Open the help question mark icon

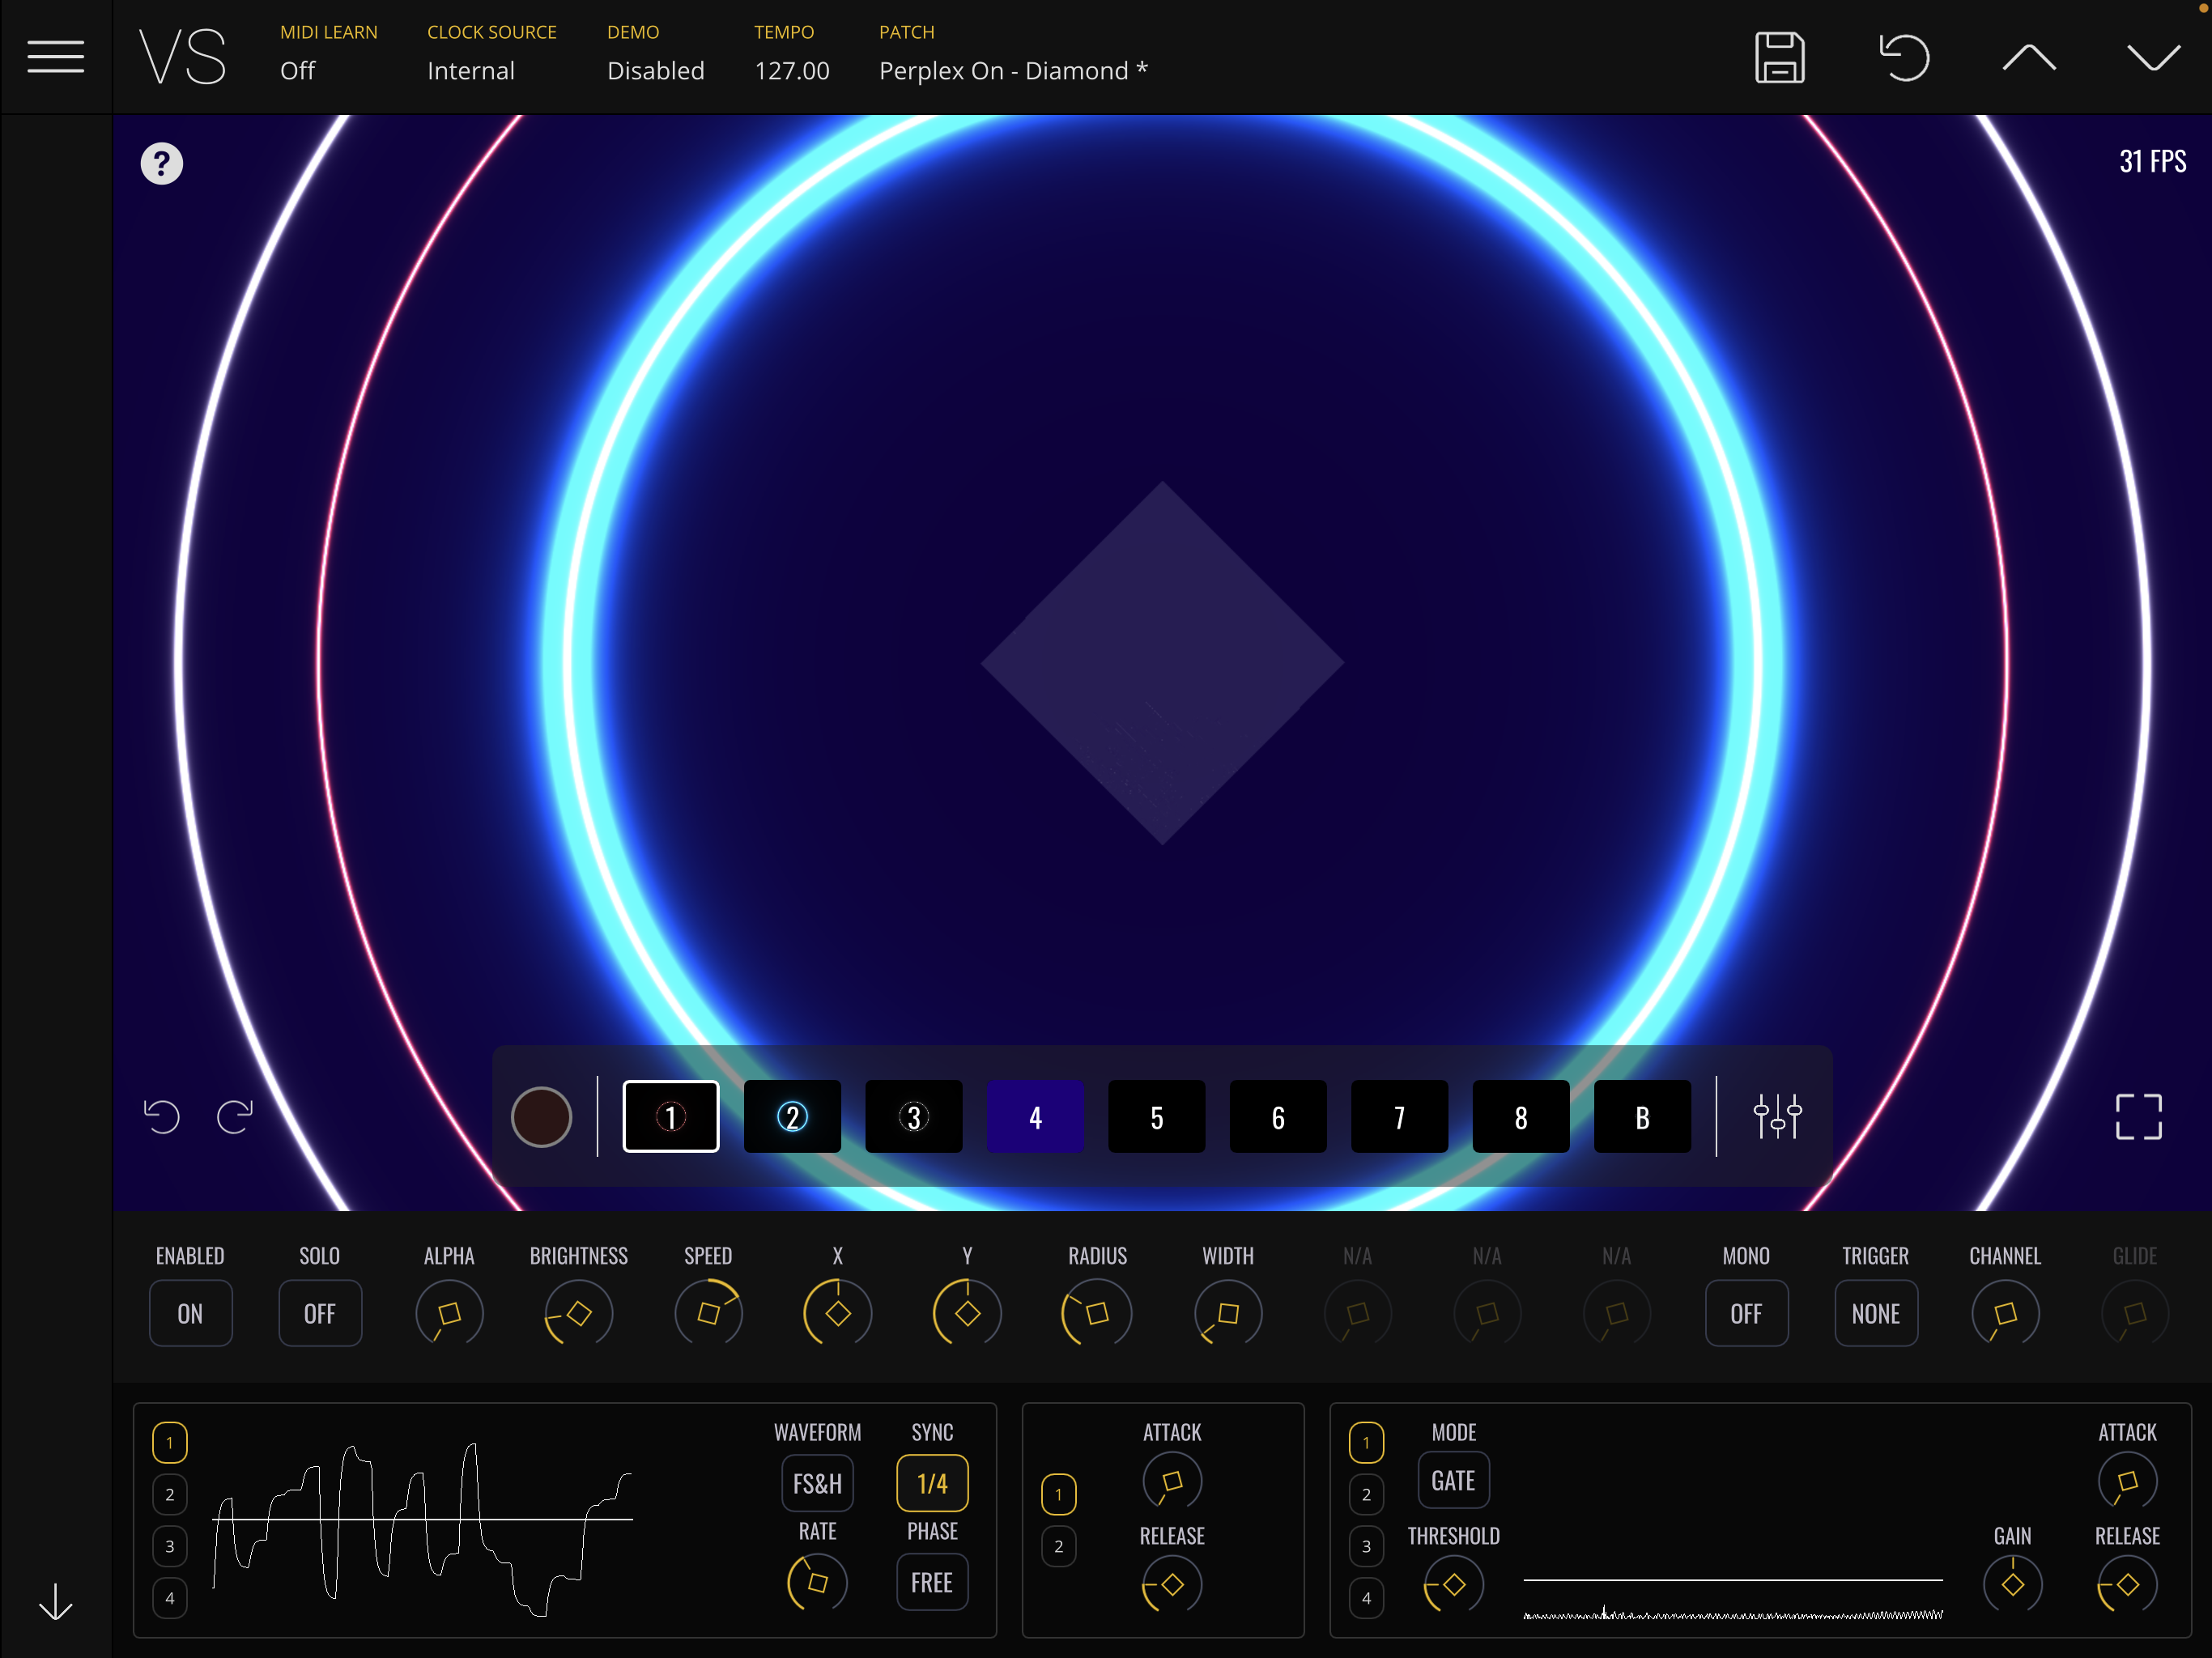click(x=162, y=164)
